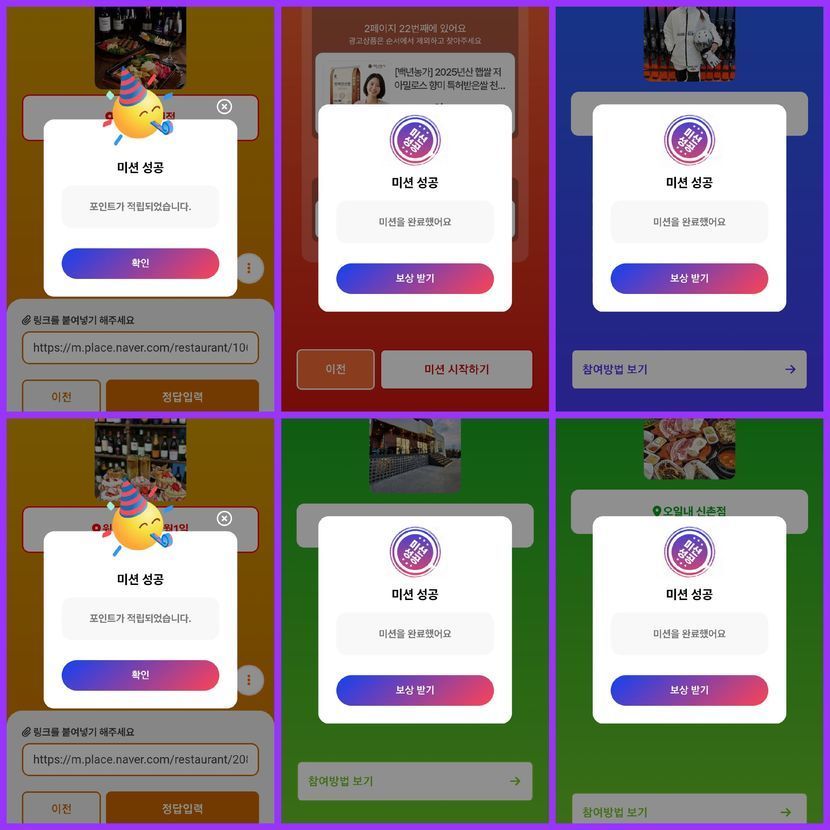
Task: Select 미션 시작하기 in the red panel
Action: (x=456, y=369)
